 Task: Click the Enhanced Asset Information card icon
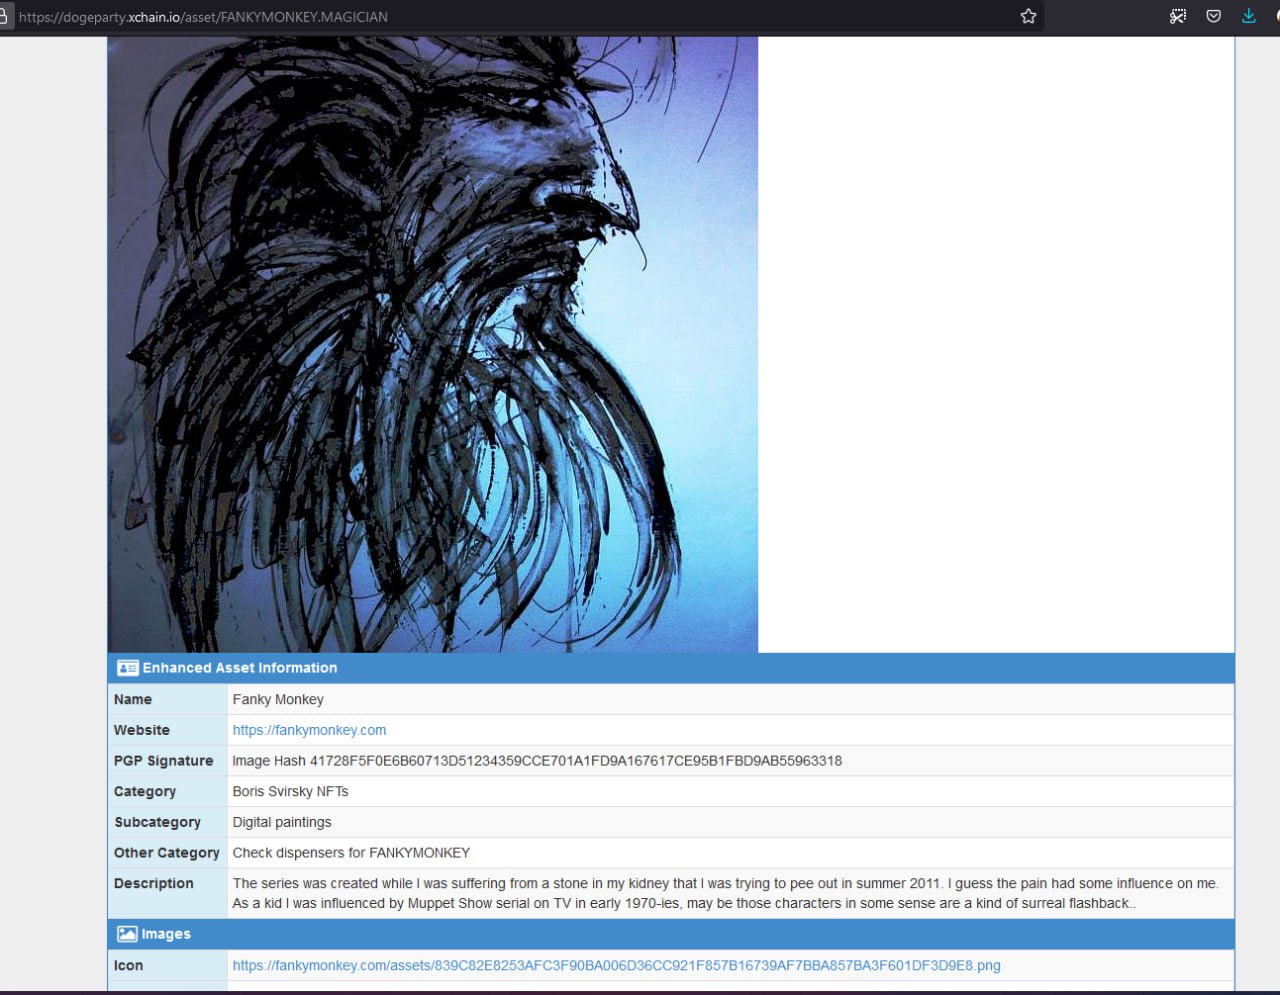(127, 668)
